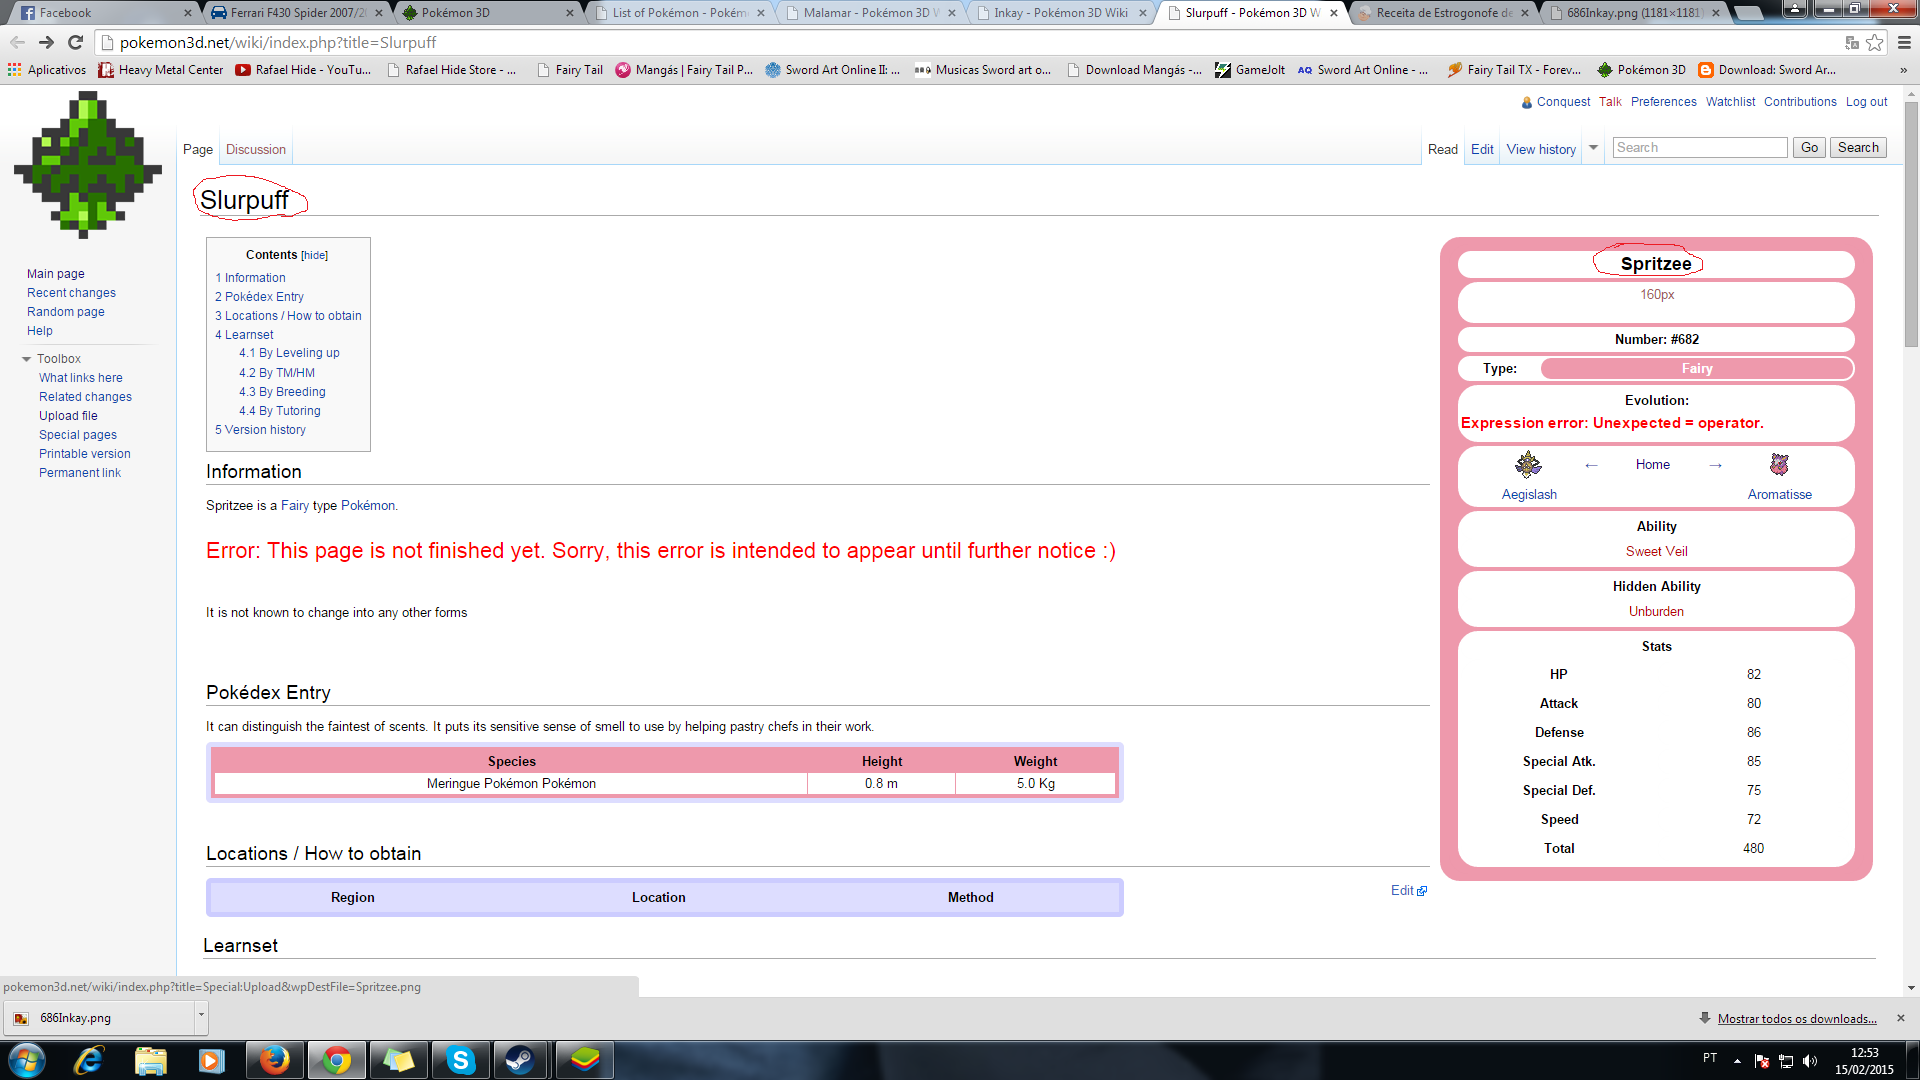Click inside the wiki Search field
Screen dimensions: 1920x1080
1699,148
